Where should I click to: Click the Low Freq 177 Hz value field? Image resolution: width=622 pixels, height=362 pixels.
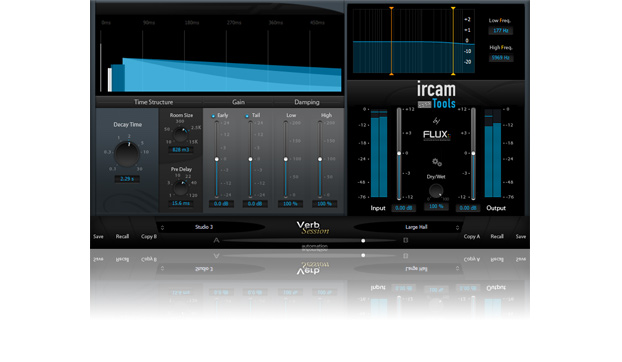(501, 31)
